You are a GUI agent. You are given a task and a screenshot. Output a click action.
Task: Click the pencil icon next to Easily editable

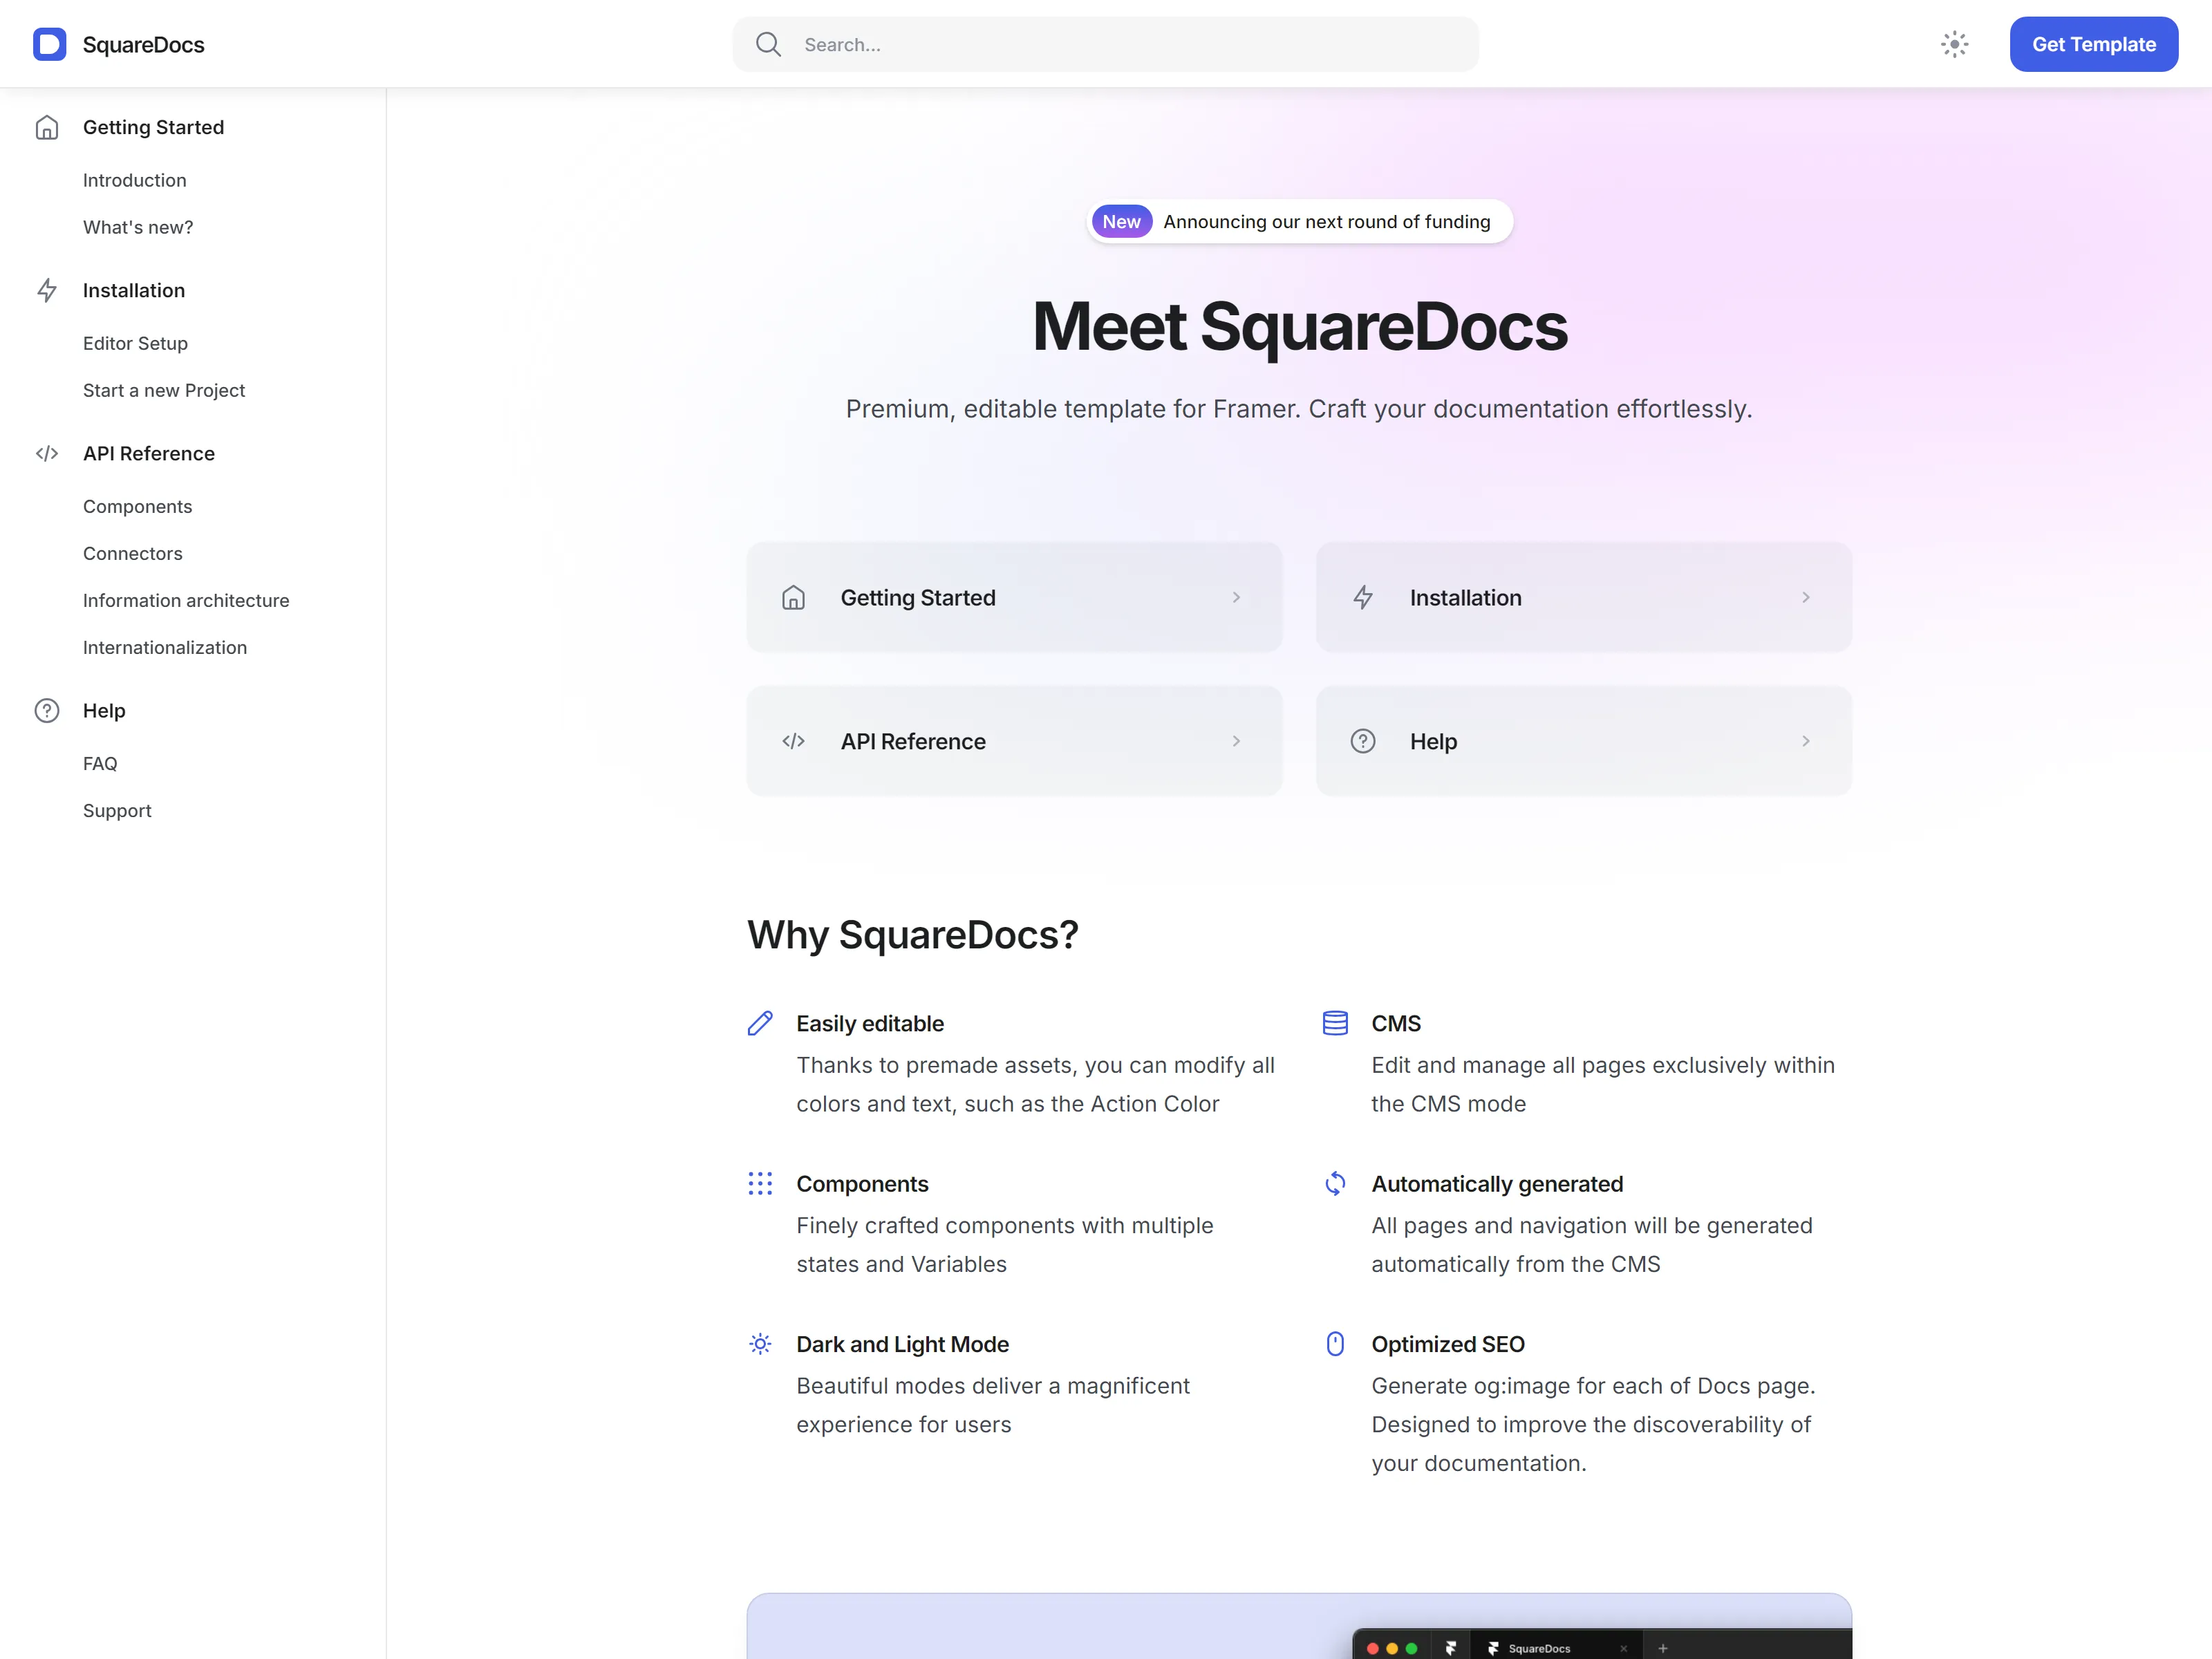pyautogui.click(x=760, y=1024)
